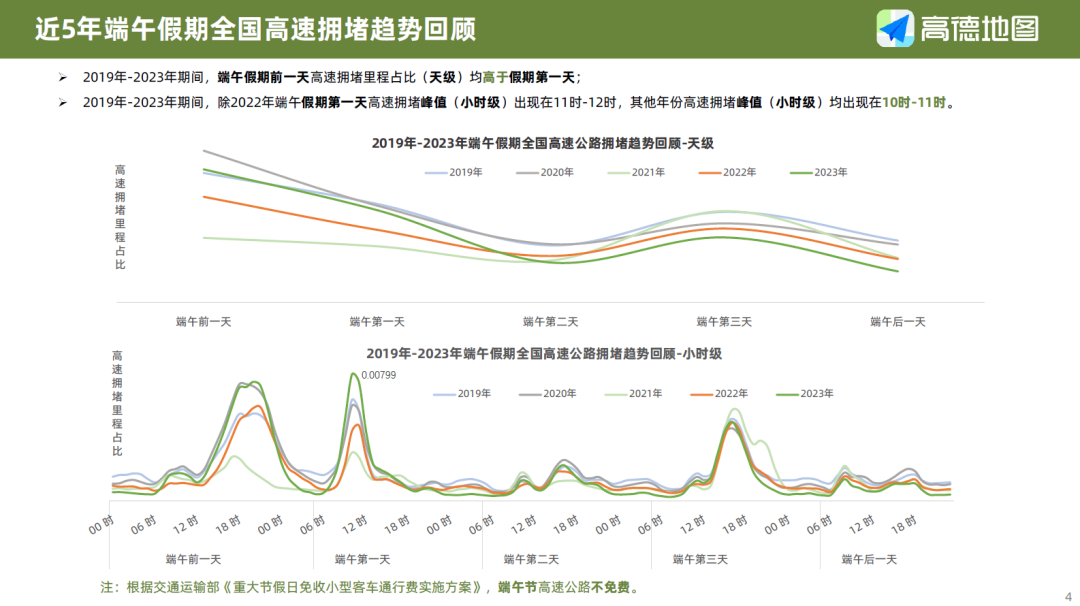Click 端午前一天 axis label in daily chart
Image resolution: width=1080 pixels, height=606 pixels.
coord(203,322)
